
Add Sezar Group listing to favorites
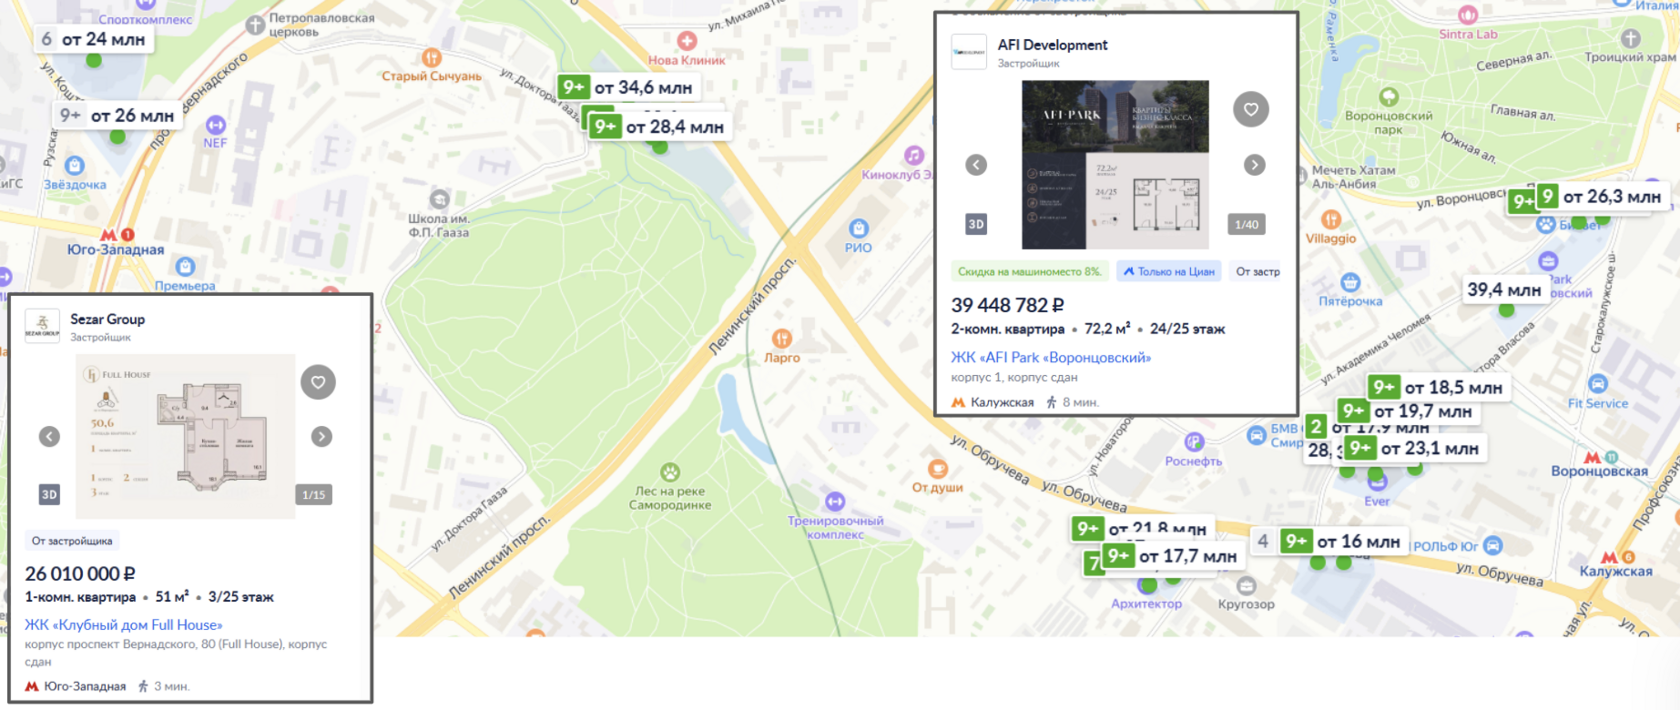(318, 382)
